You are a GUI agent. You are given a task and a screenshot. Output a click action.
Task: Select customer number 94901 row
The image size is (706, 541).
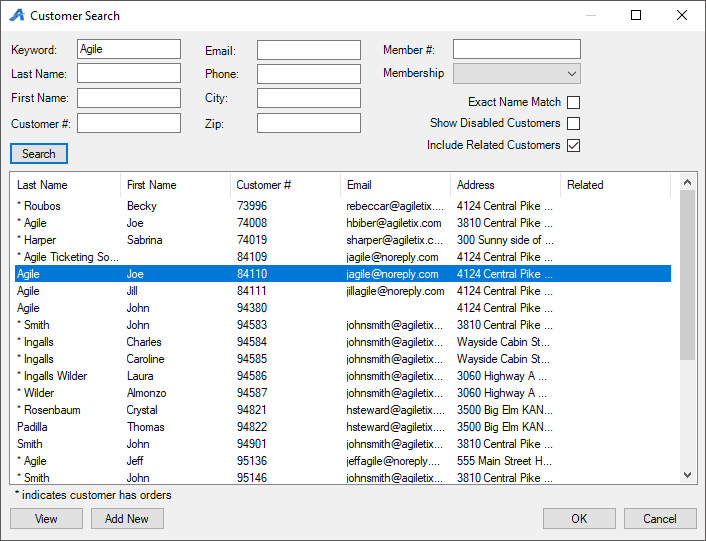[x=343, y=444]
